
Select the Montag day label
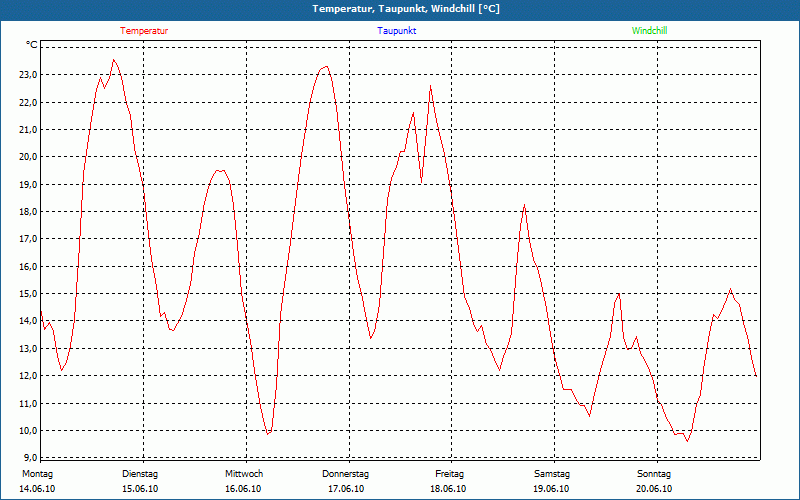click(37, 474)
